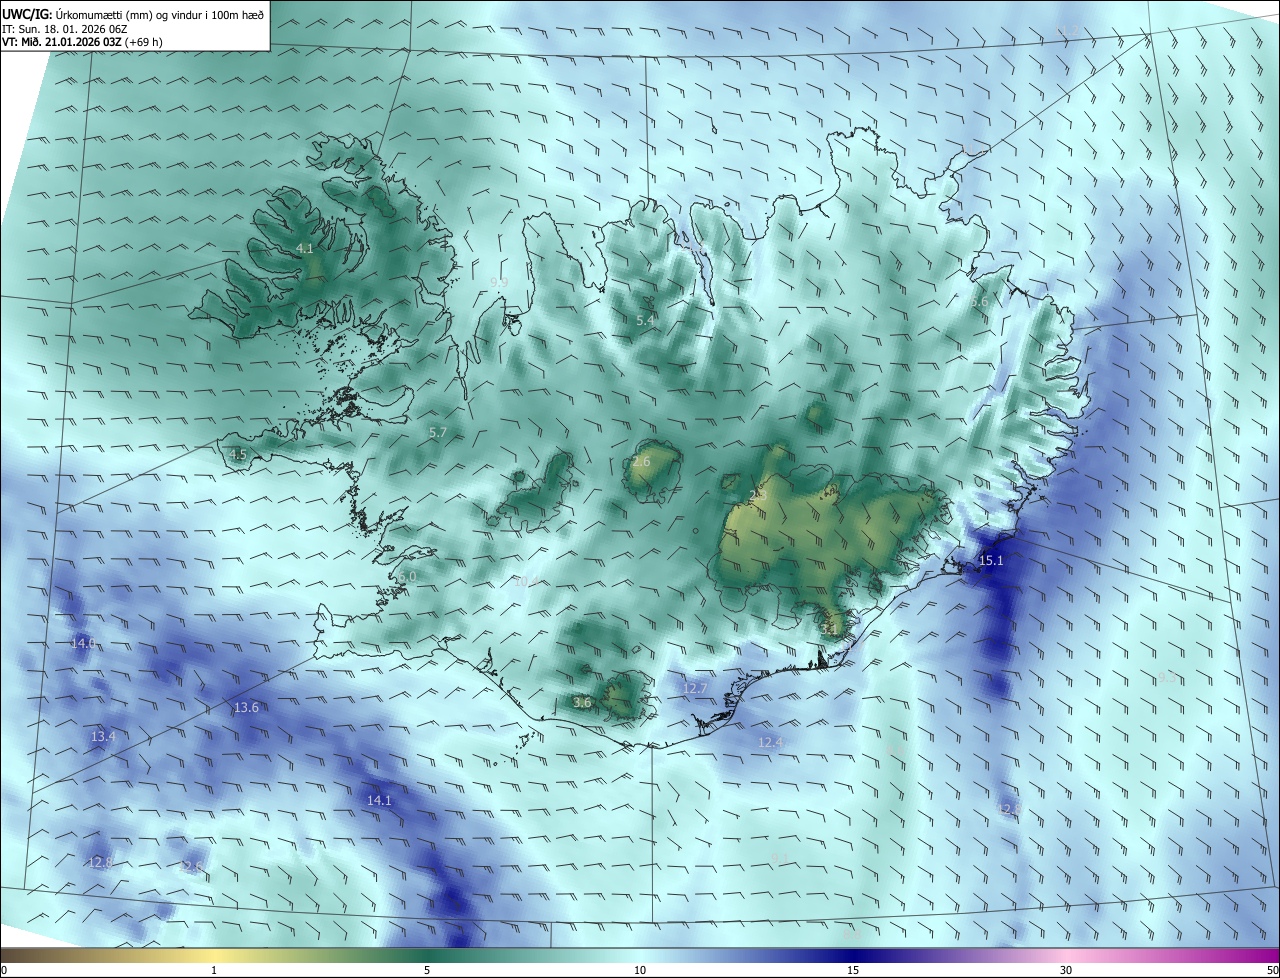Click the 5.7 value label

click(x=437, y=432)
